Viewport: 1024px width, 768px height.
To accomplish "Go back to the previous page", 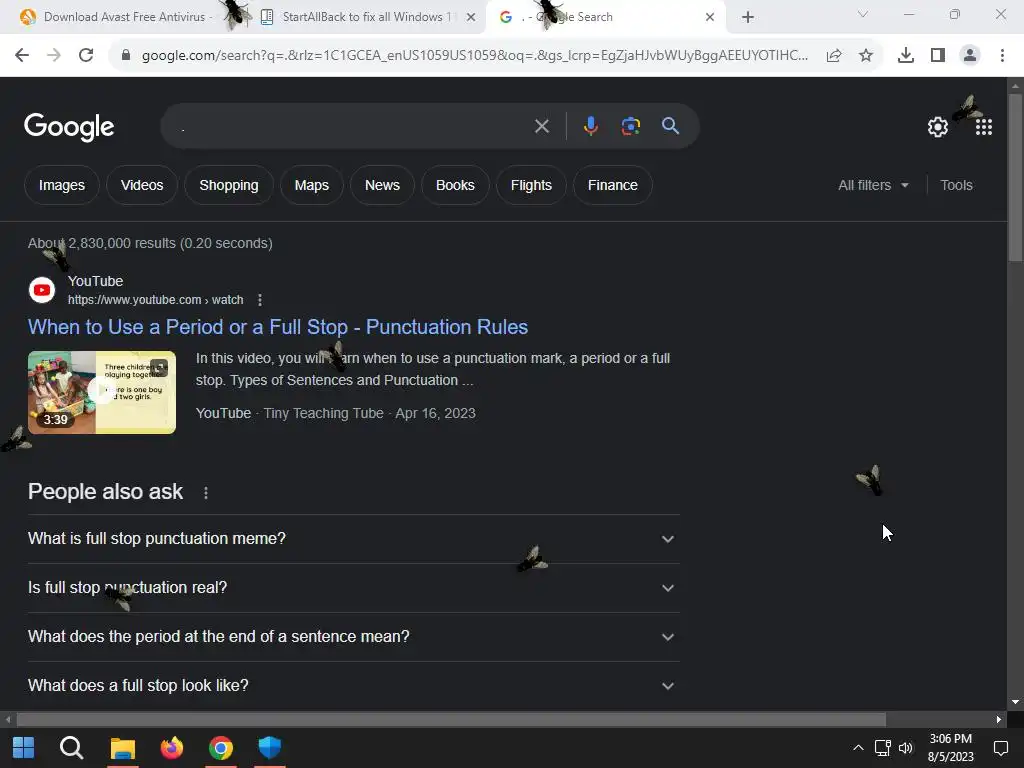I will [22, 56].
